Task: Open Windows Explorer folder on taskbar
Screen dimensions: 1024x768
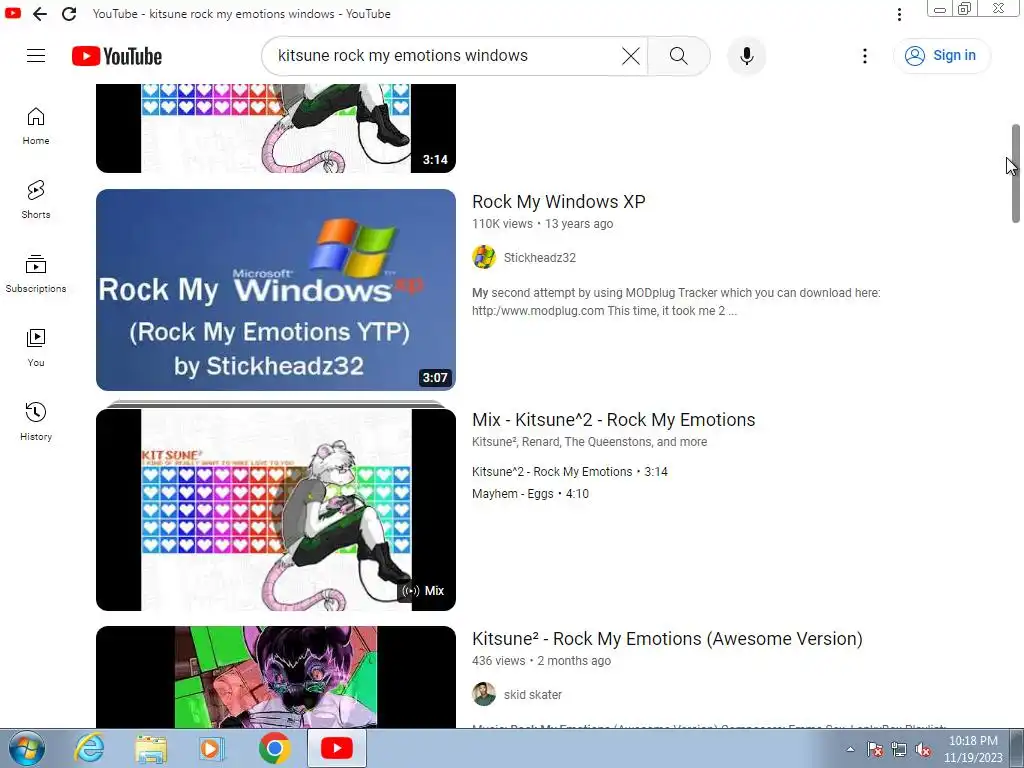Action: click(151, 748)
